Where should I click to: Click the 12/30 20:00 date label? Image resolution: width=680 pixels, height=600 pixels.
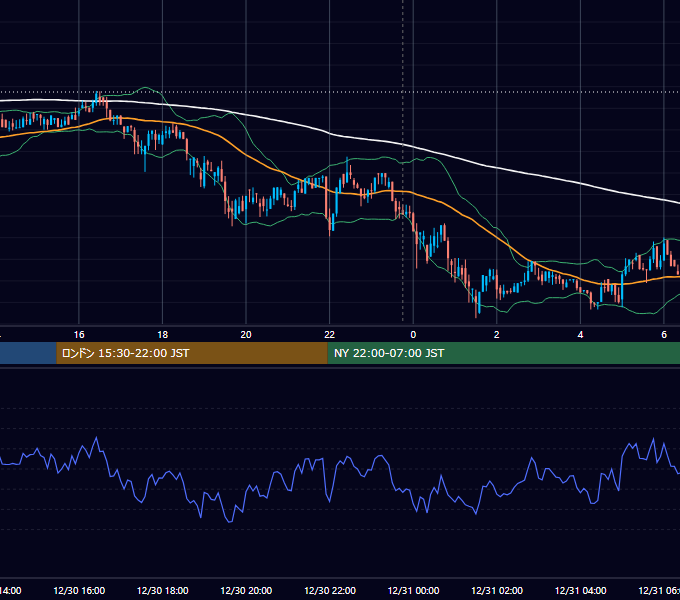click(246, 591)
